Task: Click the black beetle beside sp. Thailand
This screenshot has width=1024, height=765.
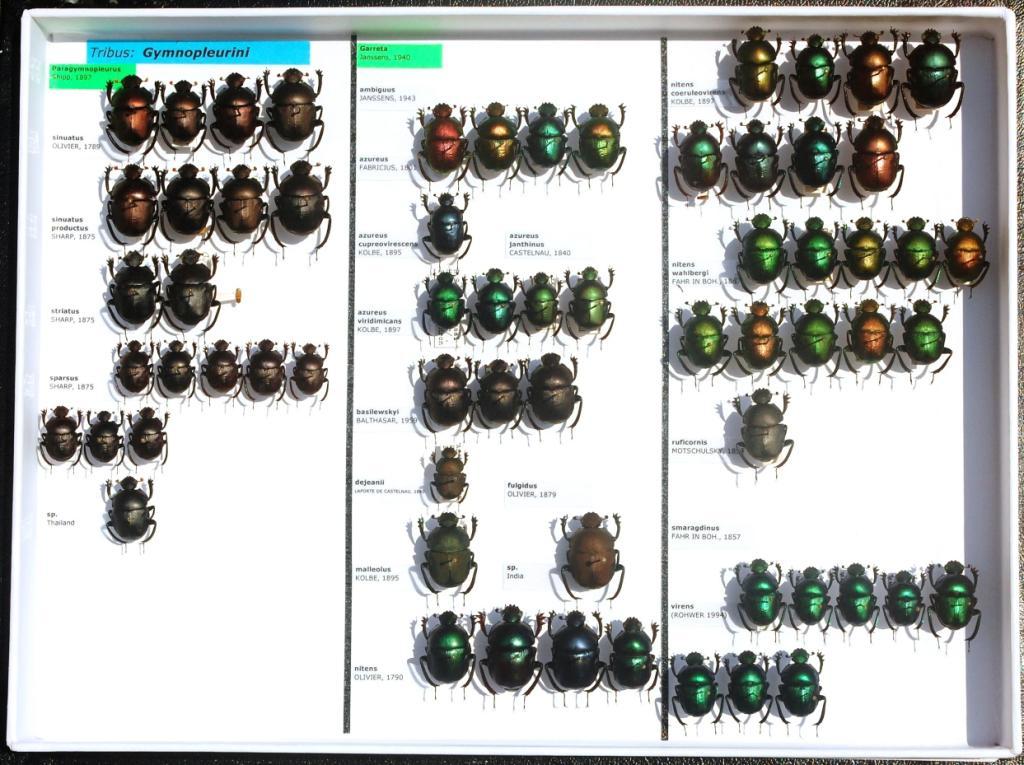Action: 130,510
